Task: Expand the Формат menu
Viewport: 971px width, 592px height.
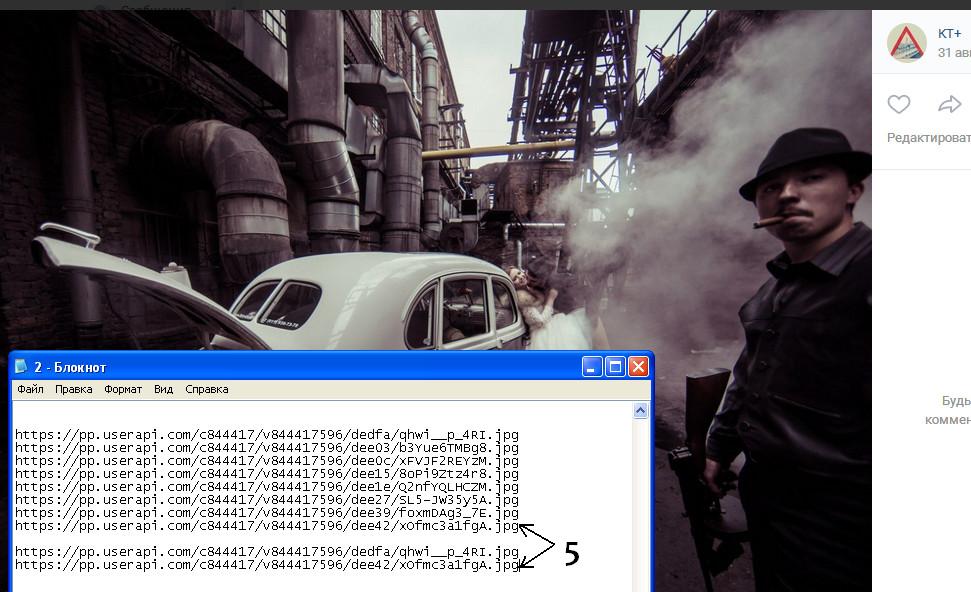Action: [123, 389]
